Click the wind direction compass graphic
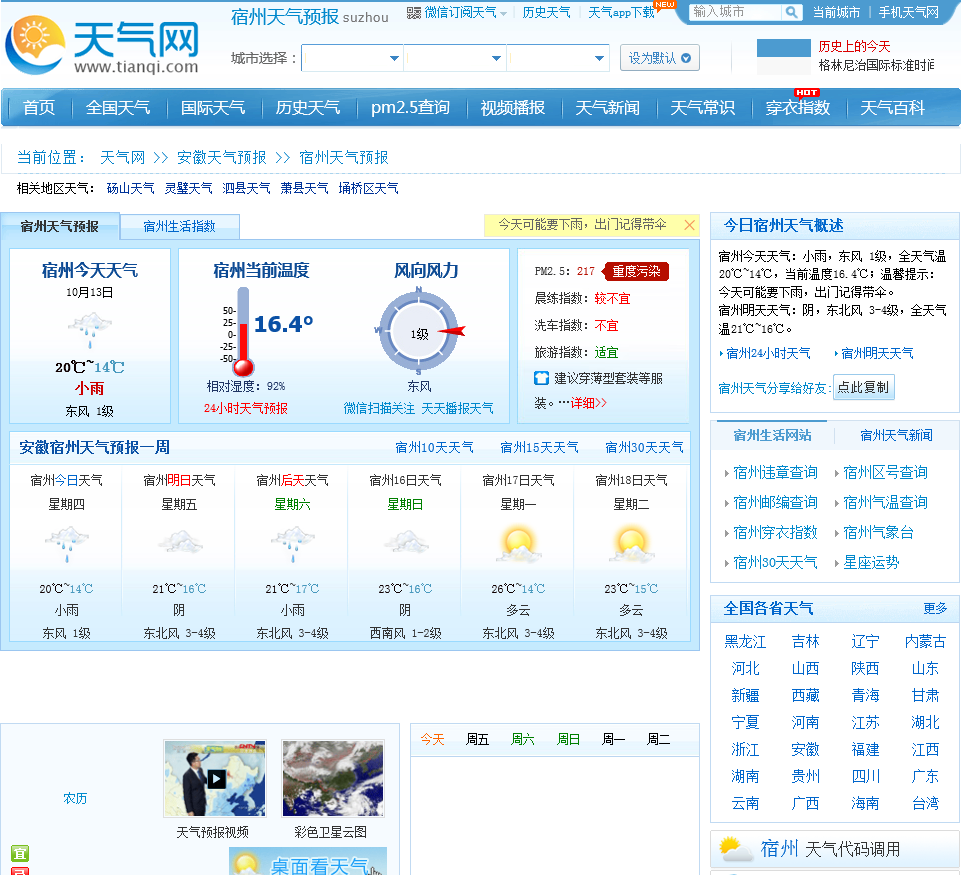This screenshot has width=962, height=875. (x=420, y=331)
